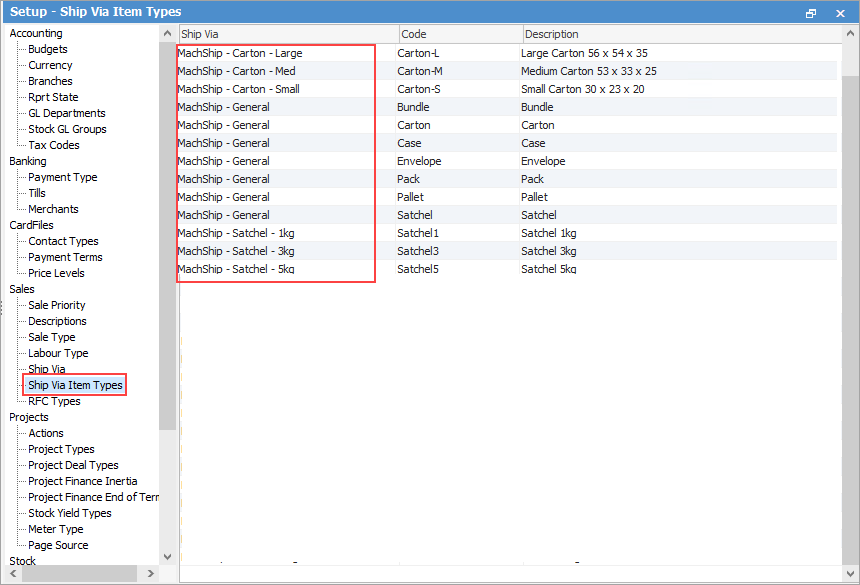Image resolution: width=860 pixels, height=585 pixels.
Task: Click the grid scroll down arrow
Action: click(850, 573)
